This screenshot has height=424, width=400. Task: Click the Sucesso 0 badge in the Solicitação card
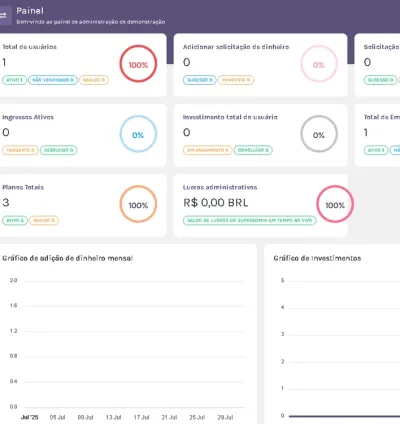pos(380,80)
